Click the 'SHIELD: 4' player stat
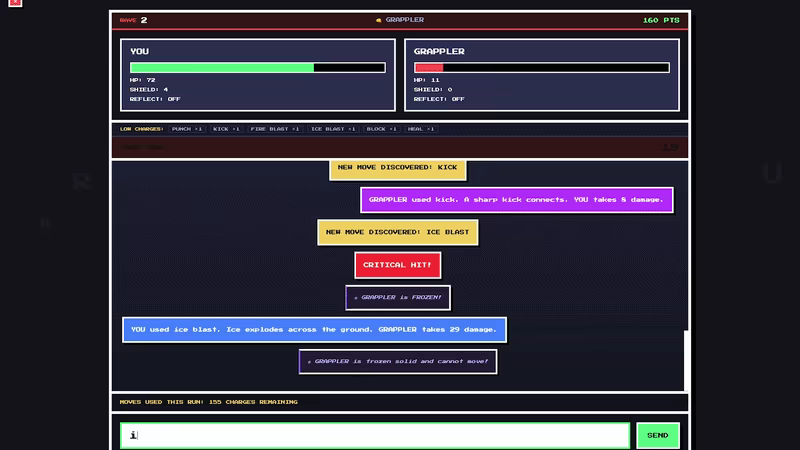The image size is (800, 450). (x=148, y=89)
